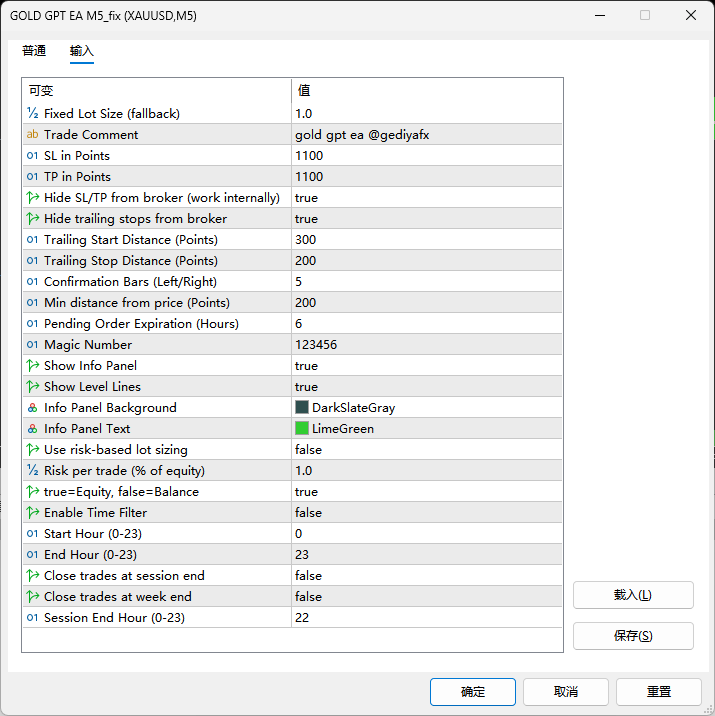Image resolution: width=715 pixels, height=716 pixels.
Task: Click the Trade Comment string icon
Action: tap(33, 134)
